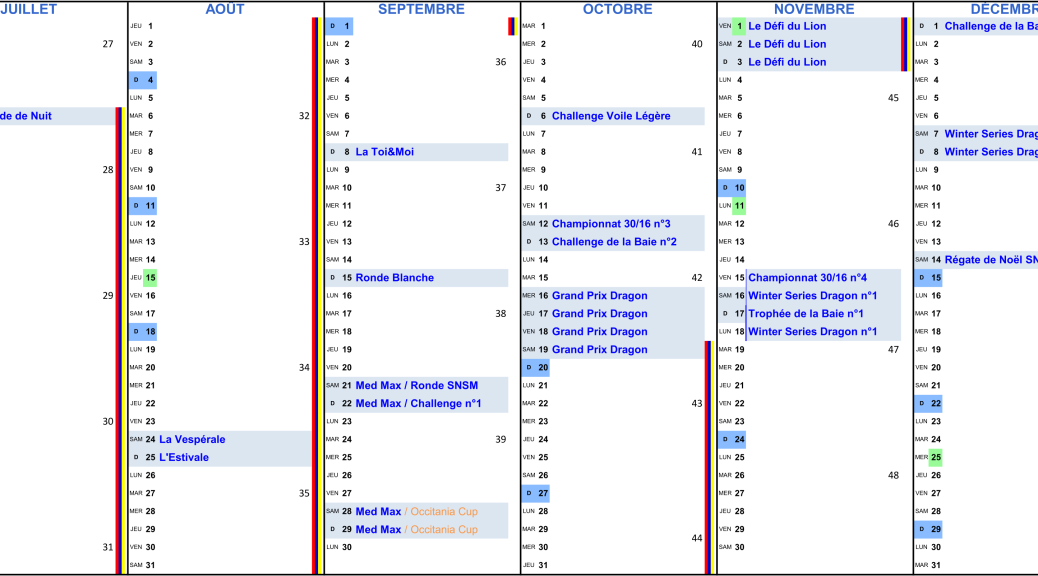Click blue highlighted Sunday December 29
Screen dimensions: 1038x576
point(928,530)
